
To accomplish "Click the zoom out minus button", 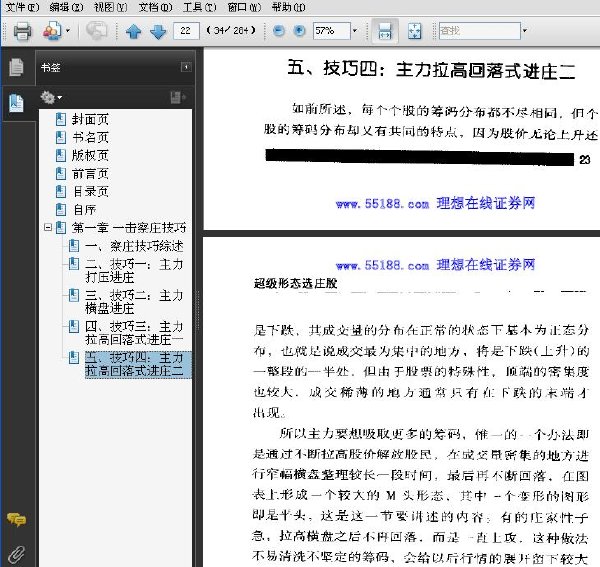I will point(279,31).
